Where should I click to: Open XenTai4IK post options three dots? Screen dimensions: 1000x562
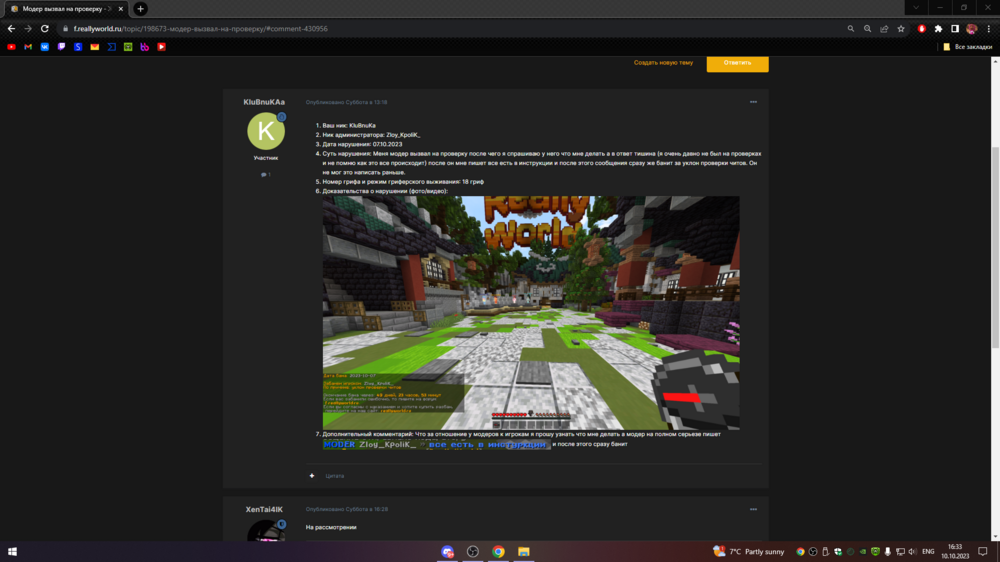point(753,510)
